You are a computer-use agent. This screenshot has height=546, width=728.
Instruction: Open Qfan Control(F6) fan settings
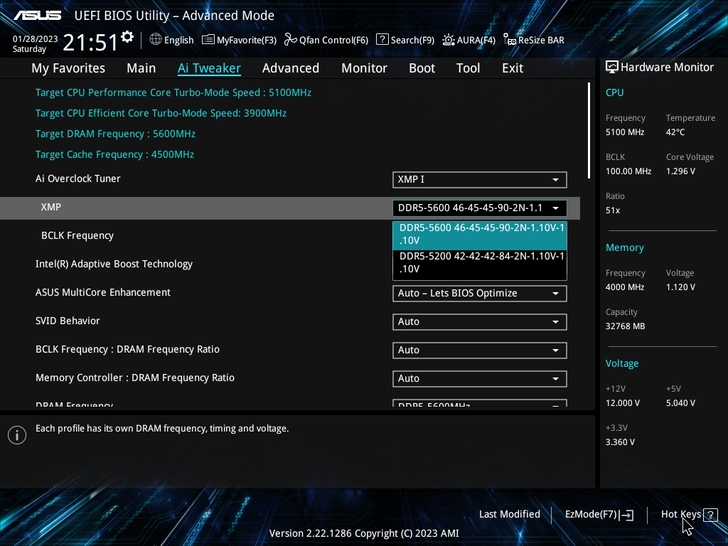tap(326, 40)
